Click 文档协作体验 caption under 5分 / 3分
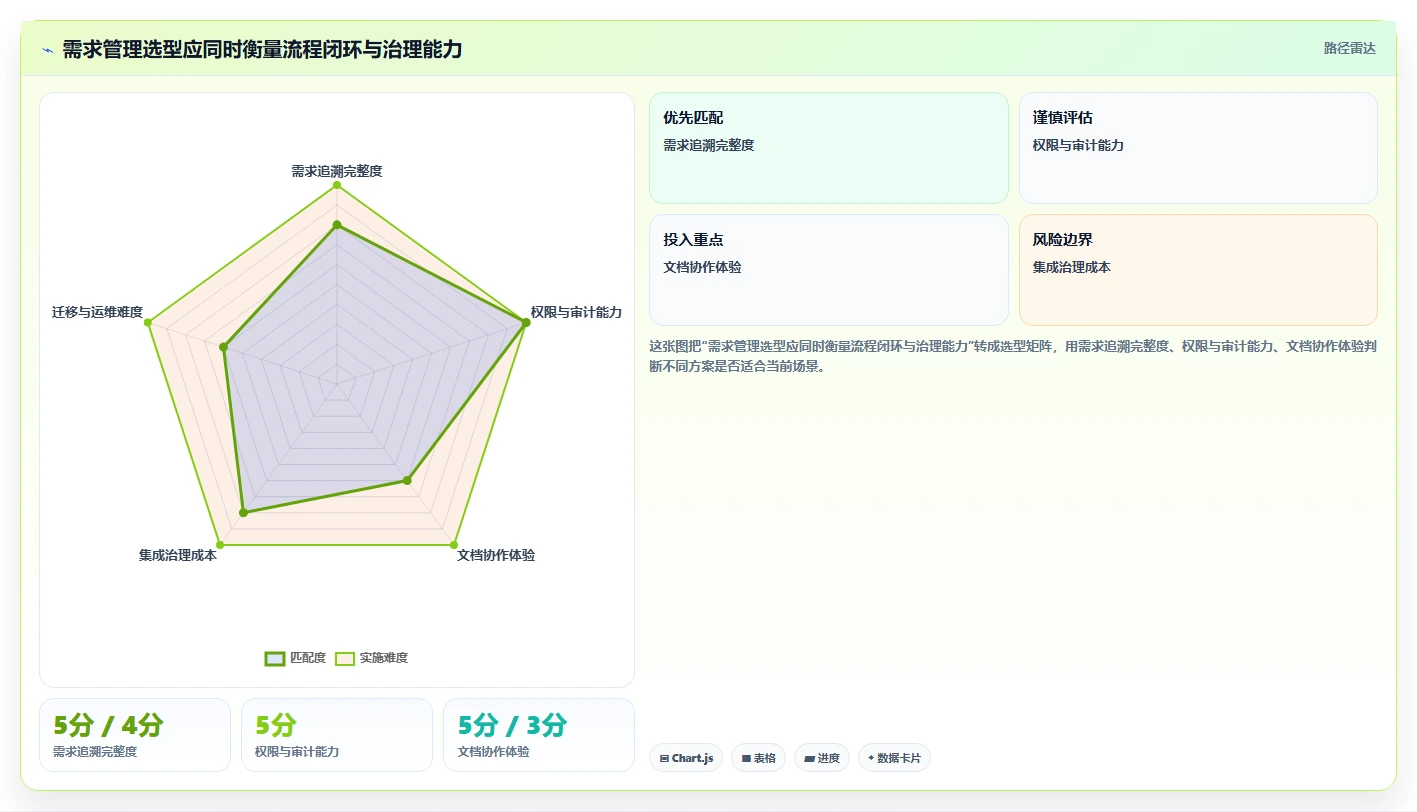Screen dimensions: 1417x812 (x=493, y=752)
